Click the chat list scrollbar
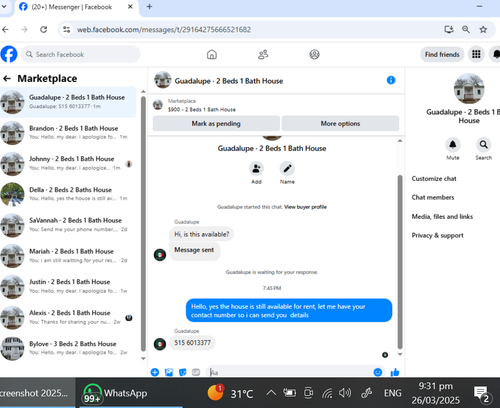The image size is (500, 408). [143, 224]
